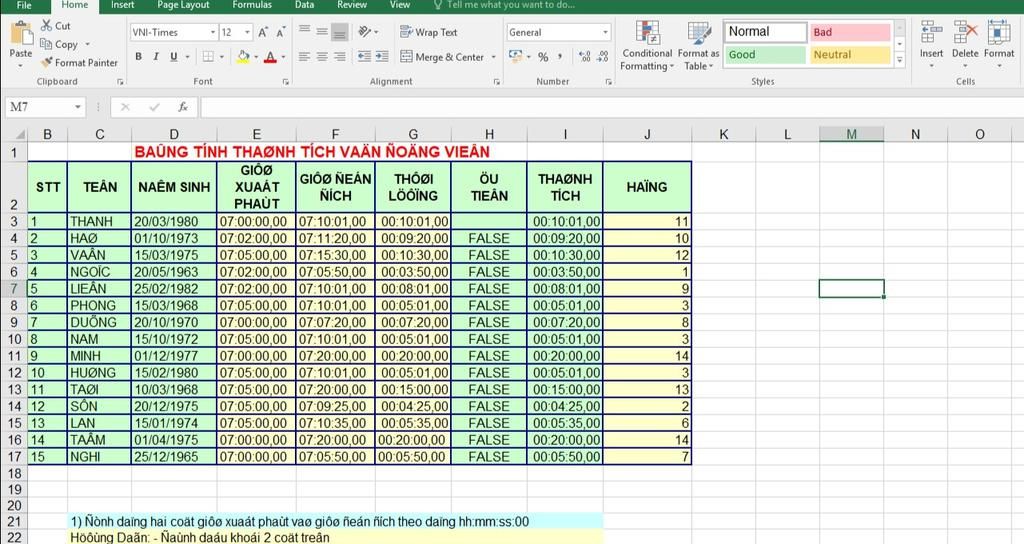Center text horizontally in Alignment group

pos(322,57)
